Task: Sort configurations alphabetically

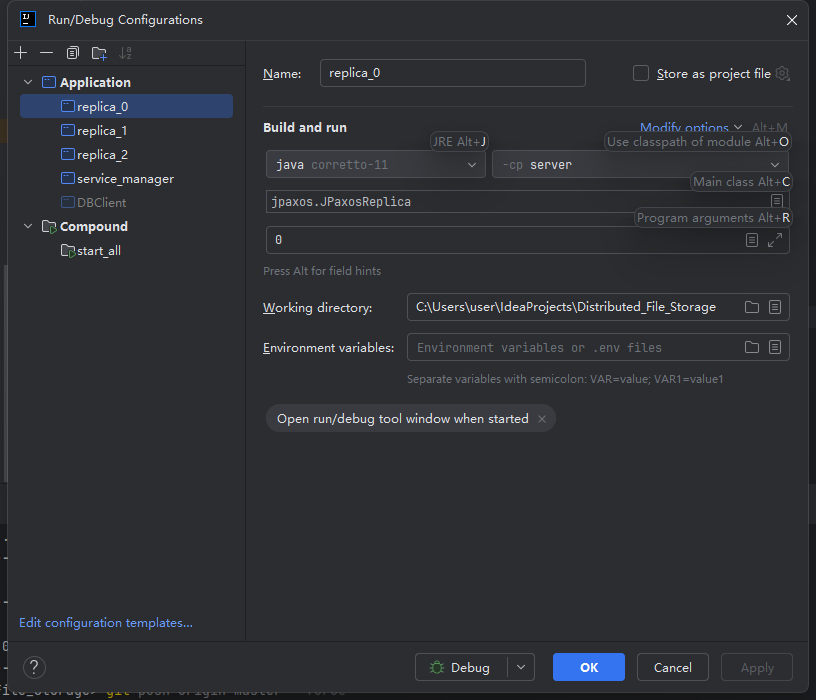Action: (125, 53)
